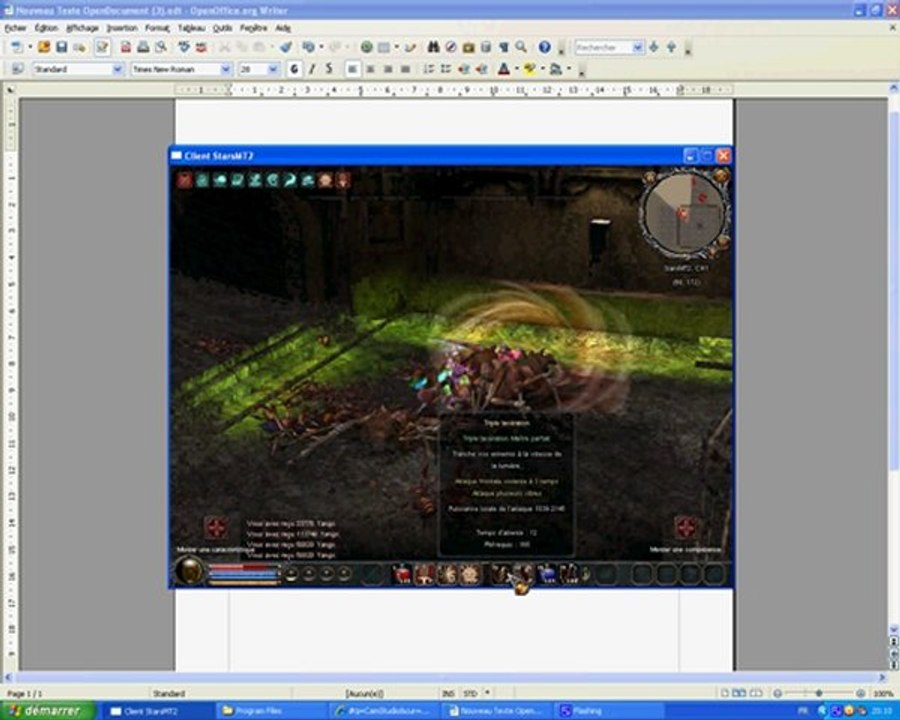The height and width of the screenshot is (720, 900).
Task: Toggle align right
Action: tap(388, 69)
